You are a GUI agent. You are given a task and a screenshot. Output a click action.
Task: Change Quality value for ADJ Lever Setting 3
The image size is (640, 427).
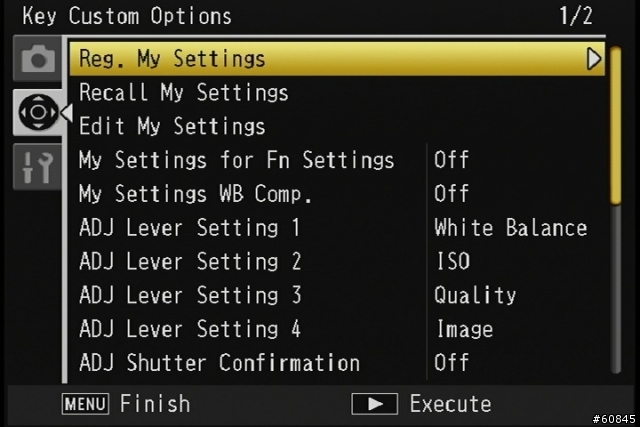click(475, 296)
